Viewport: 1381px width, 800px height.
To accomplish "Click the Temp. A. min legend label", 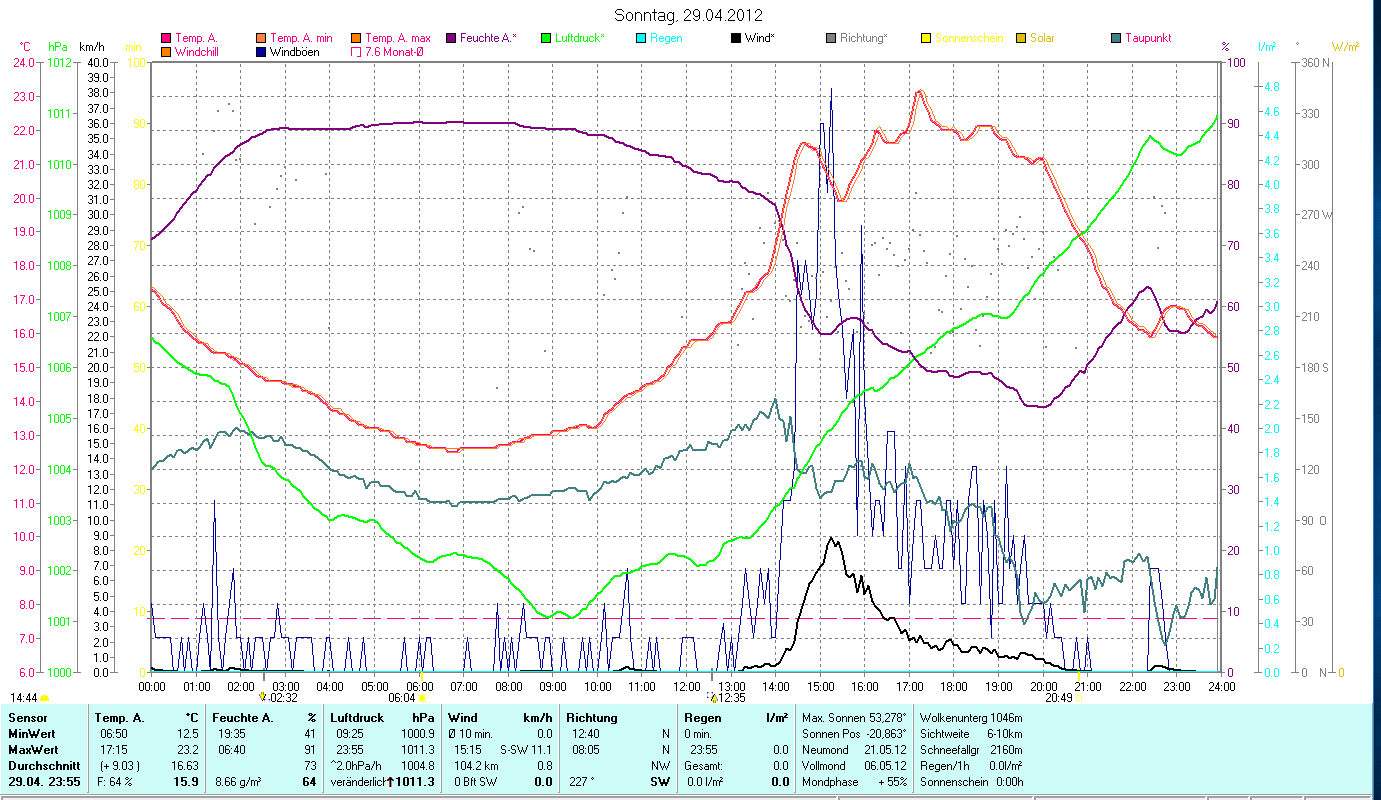I will (x=302, y=39).
